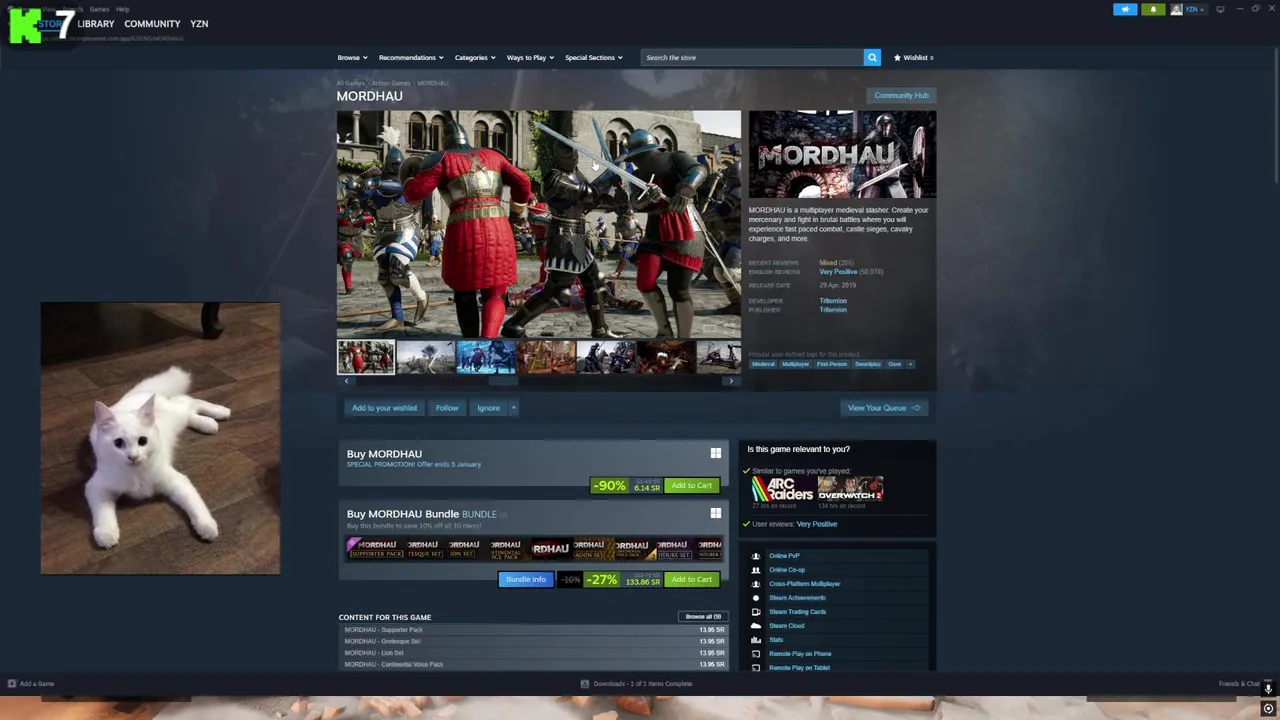Open the ARC Raiders game logo

pyautogui.click(x=782, y=489)
